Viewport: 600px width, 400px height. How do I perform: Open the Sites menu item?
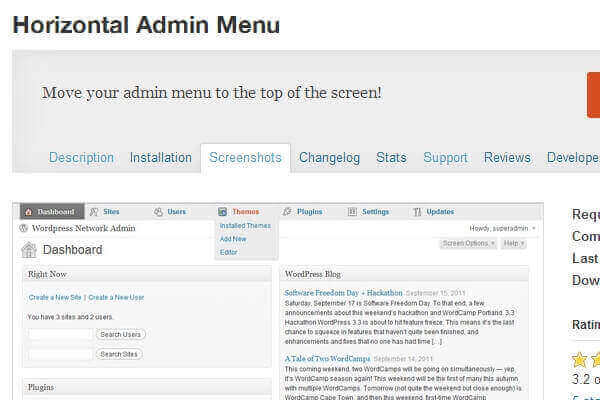click(111, 212)
